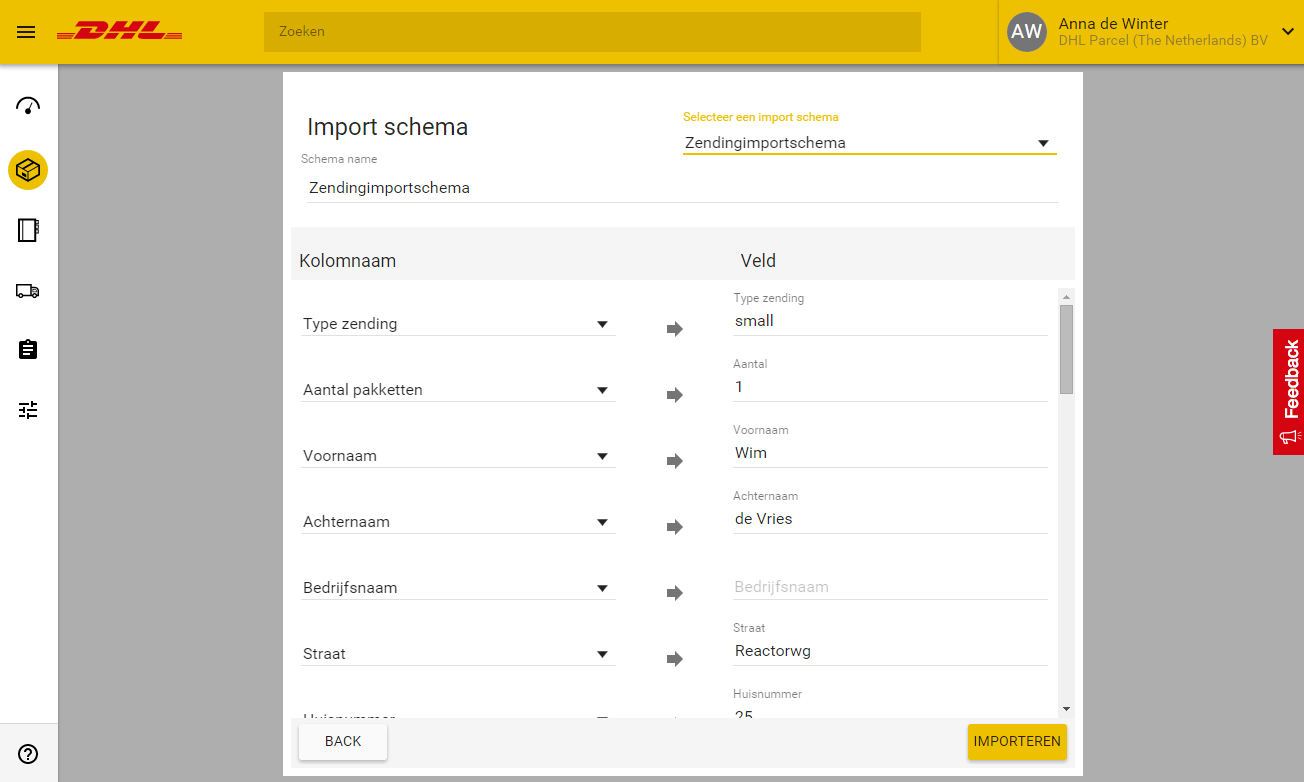
Task: Click the mapping list scrollbar thumb
Action: [x=1066, y=349]
